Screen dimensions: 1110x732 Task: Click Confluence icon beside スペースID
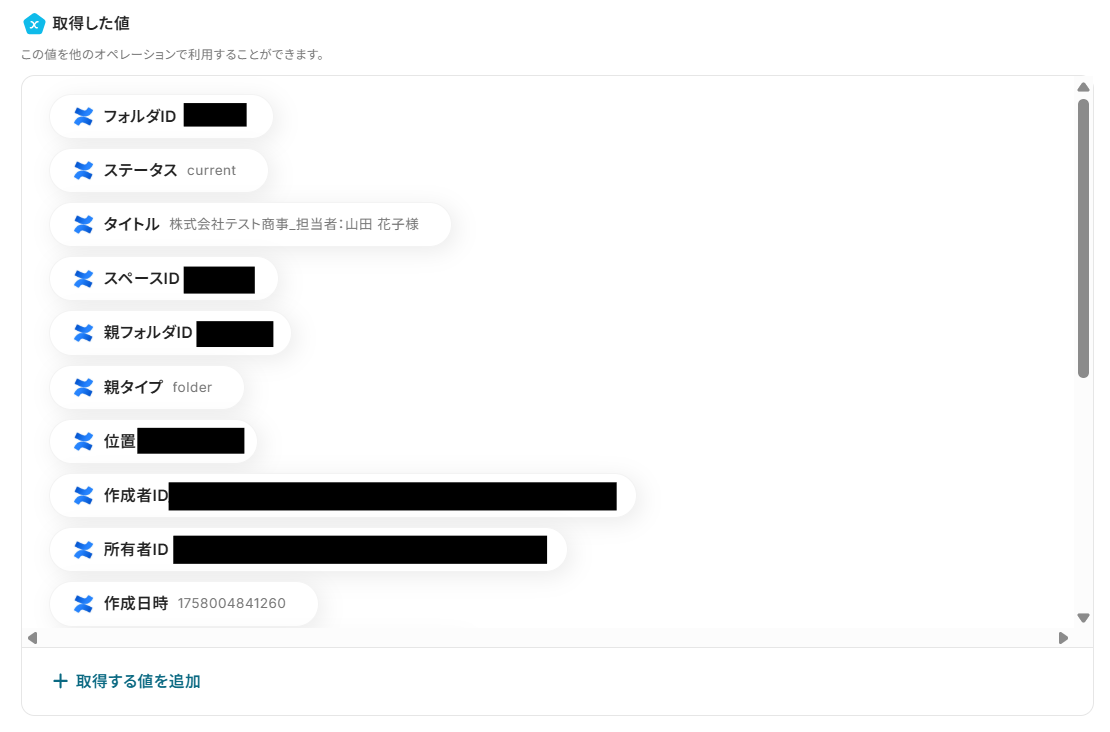[84, 279]
